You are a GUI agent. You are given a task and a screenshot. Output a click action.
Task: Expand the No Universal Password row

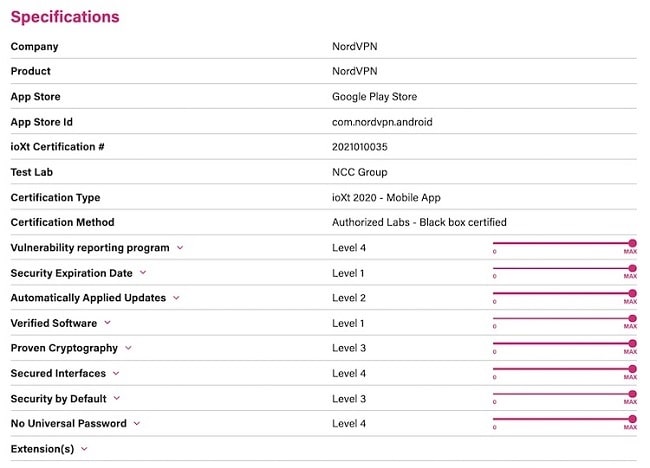[x=137, y=424]
